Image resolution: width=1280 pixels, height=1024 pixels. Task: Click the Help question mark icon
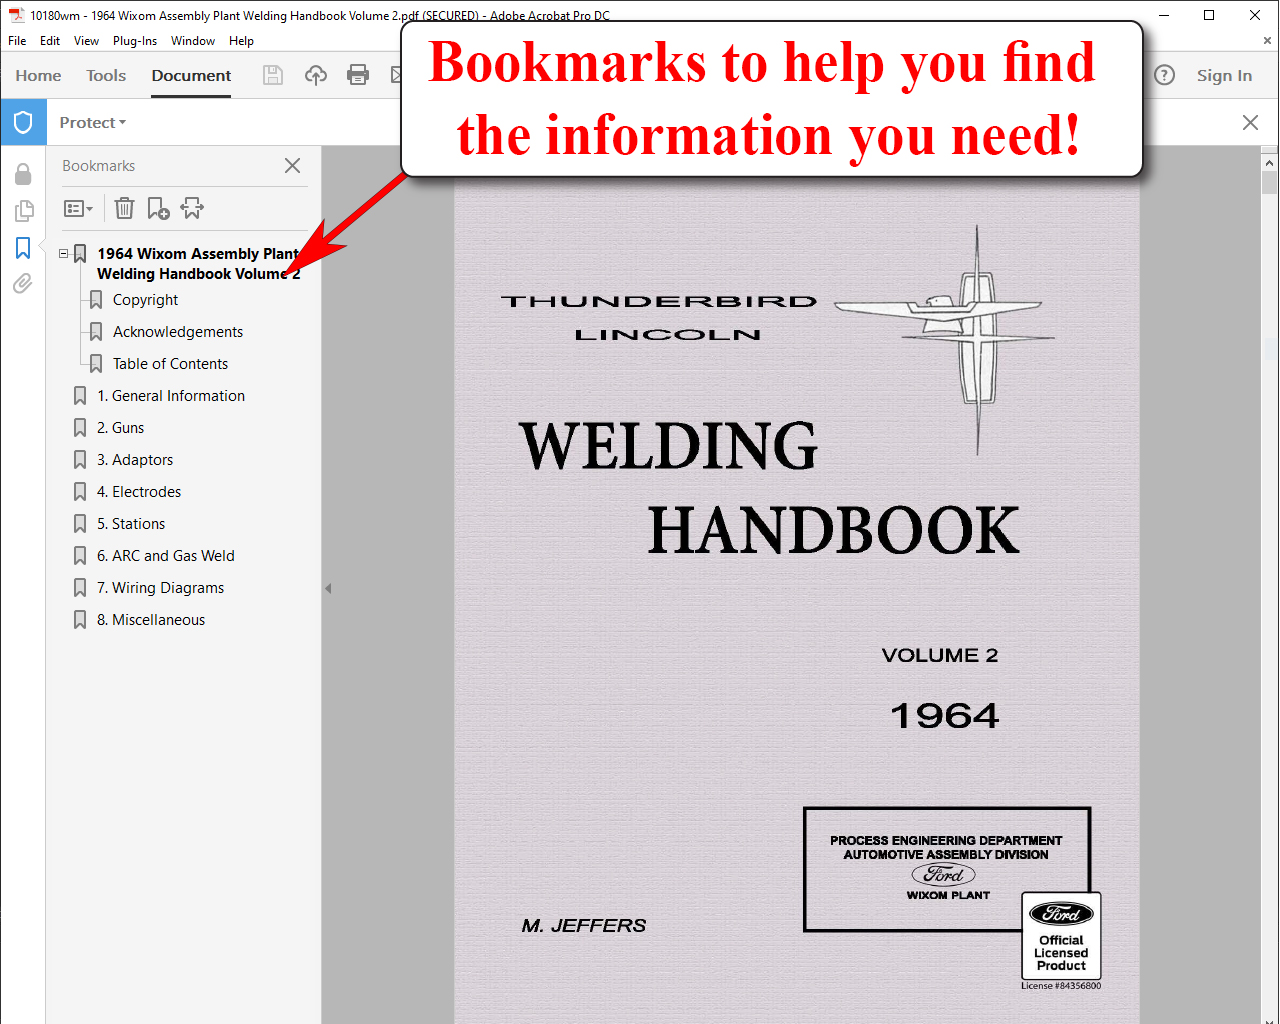[x=1165, y=75]
